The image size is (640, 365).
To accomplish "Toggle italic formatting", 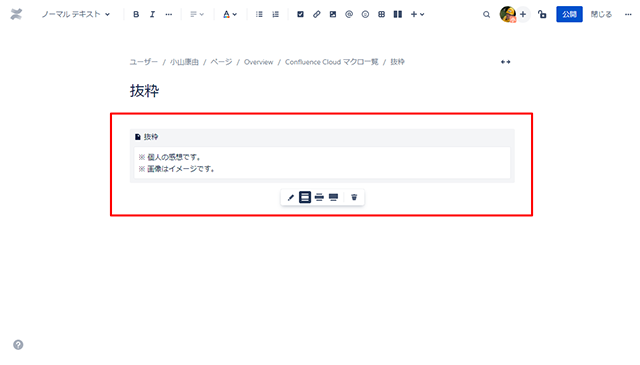I will point(152,14).
